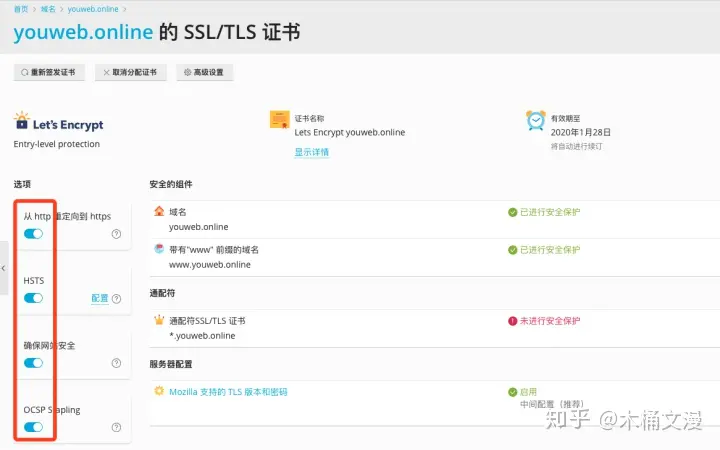
Task: Click youweb.online link in page title
Action: click(x=83, y=32)
